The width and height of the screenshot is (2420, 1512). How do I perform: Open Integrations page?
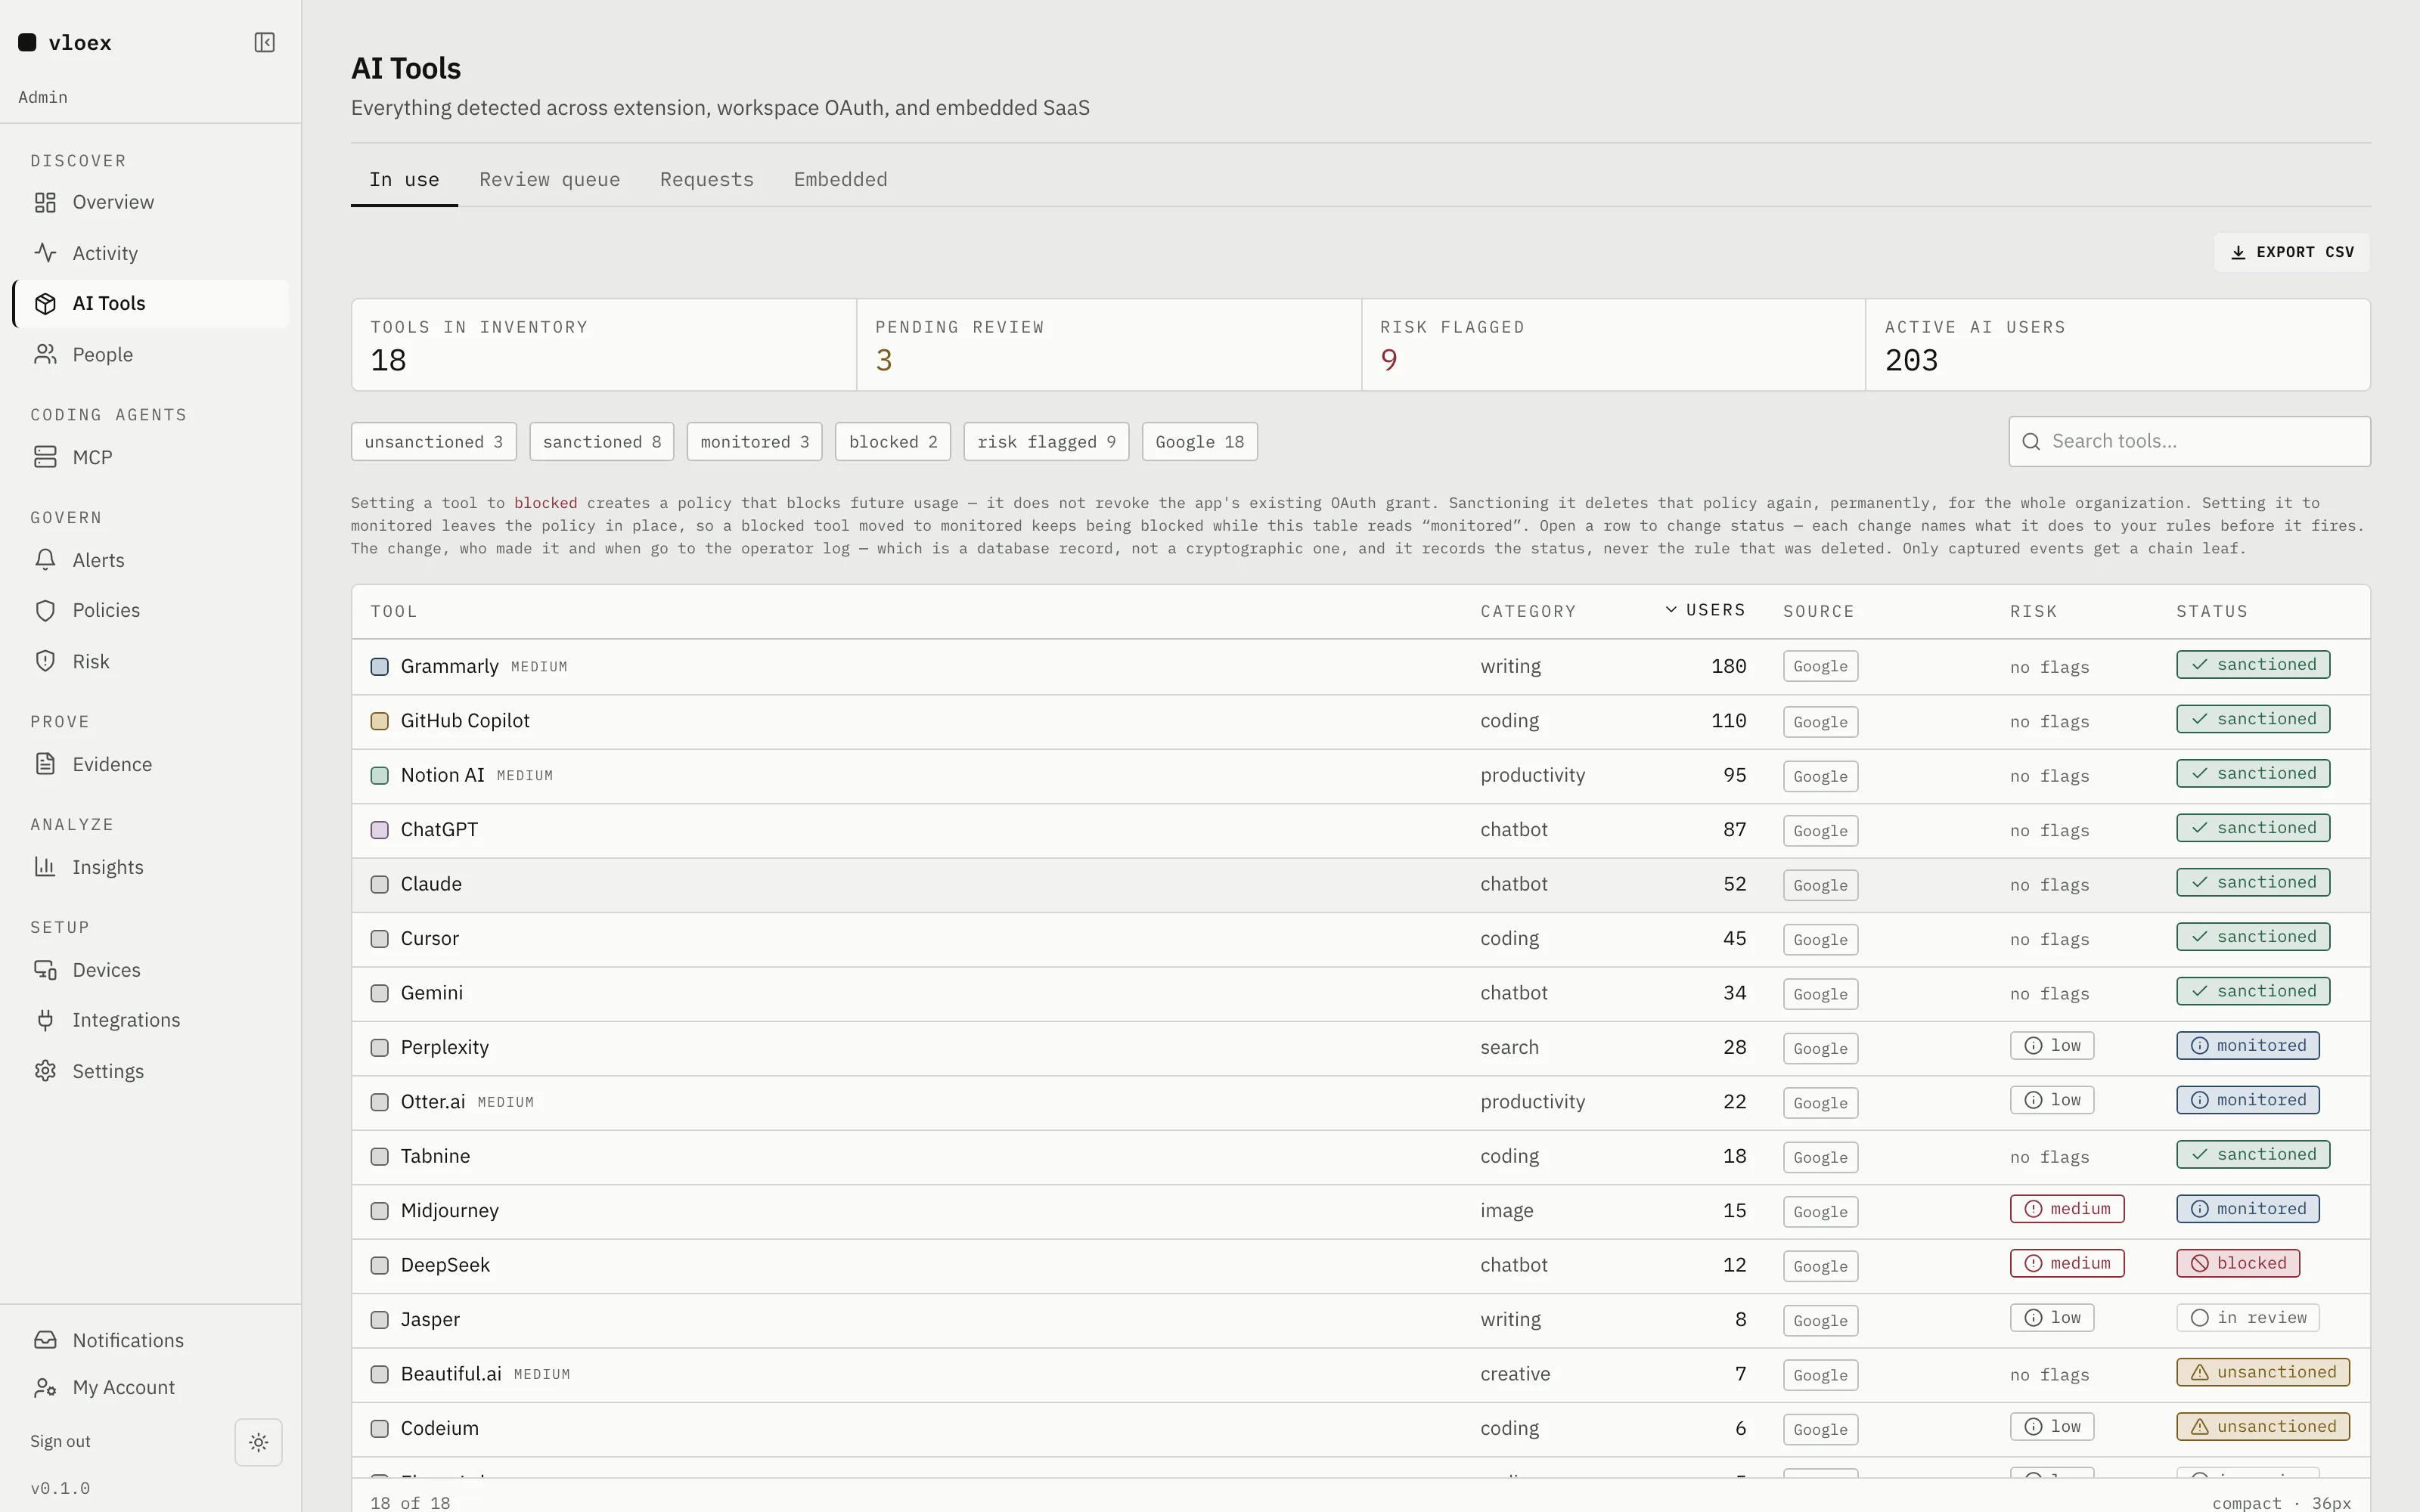coord(151,1020)
